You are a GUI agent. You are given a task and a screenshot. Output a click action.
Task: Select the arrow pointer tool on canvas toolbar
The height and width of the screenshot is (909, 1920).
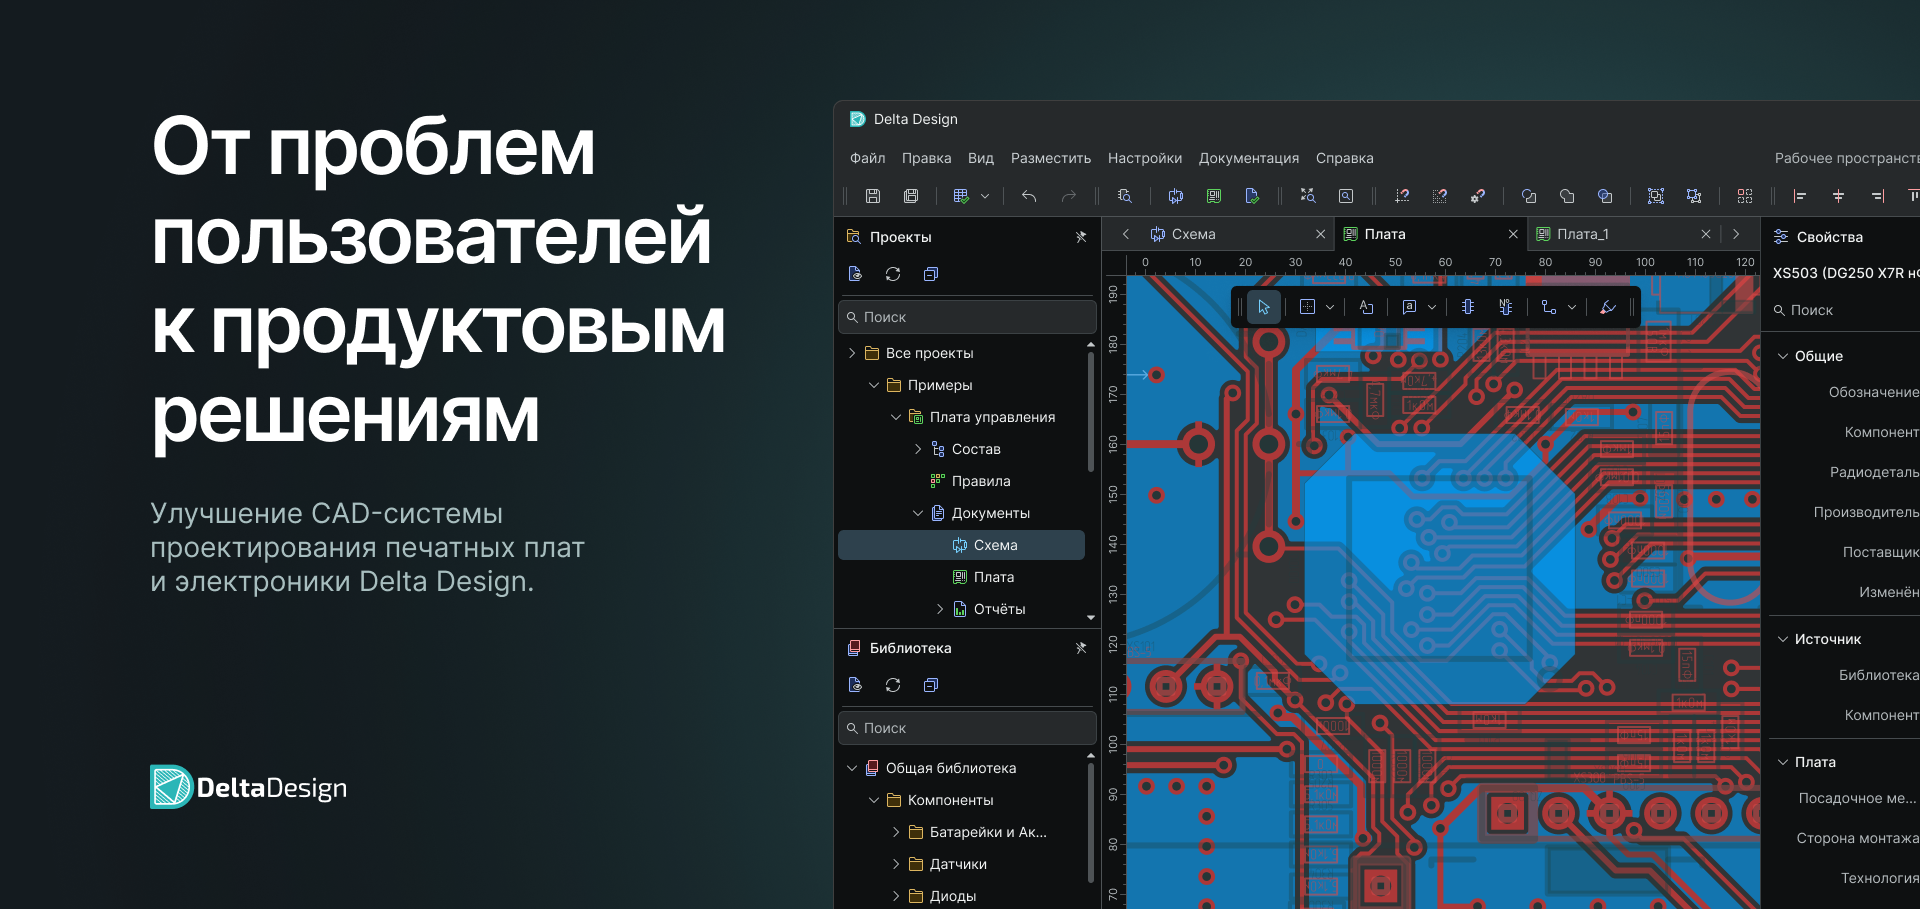pyautogui.click(x=1264, y=307)
